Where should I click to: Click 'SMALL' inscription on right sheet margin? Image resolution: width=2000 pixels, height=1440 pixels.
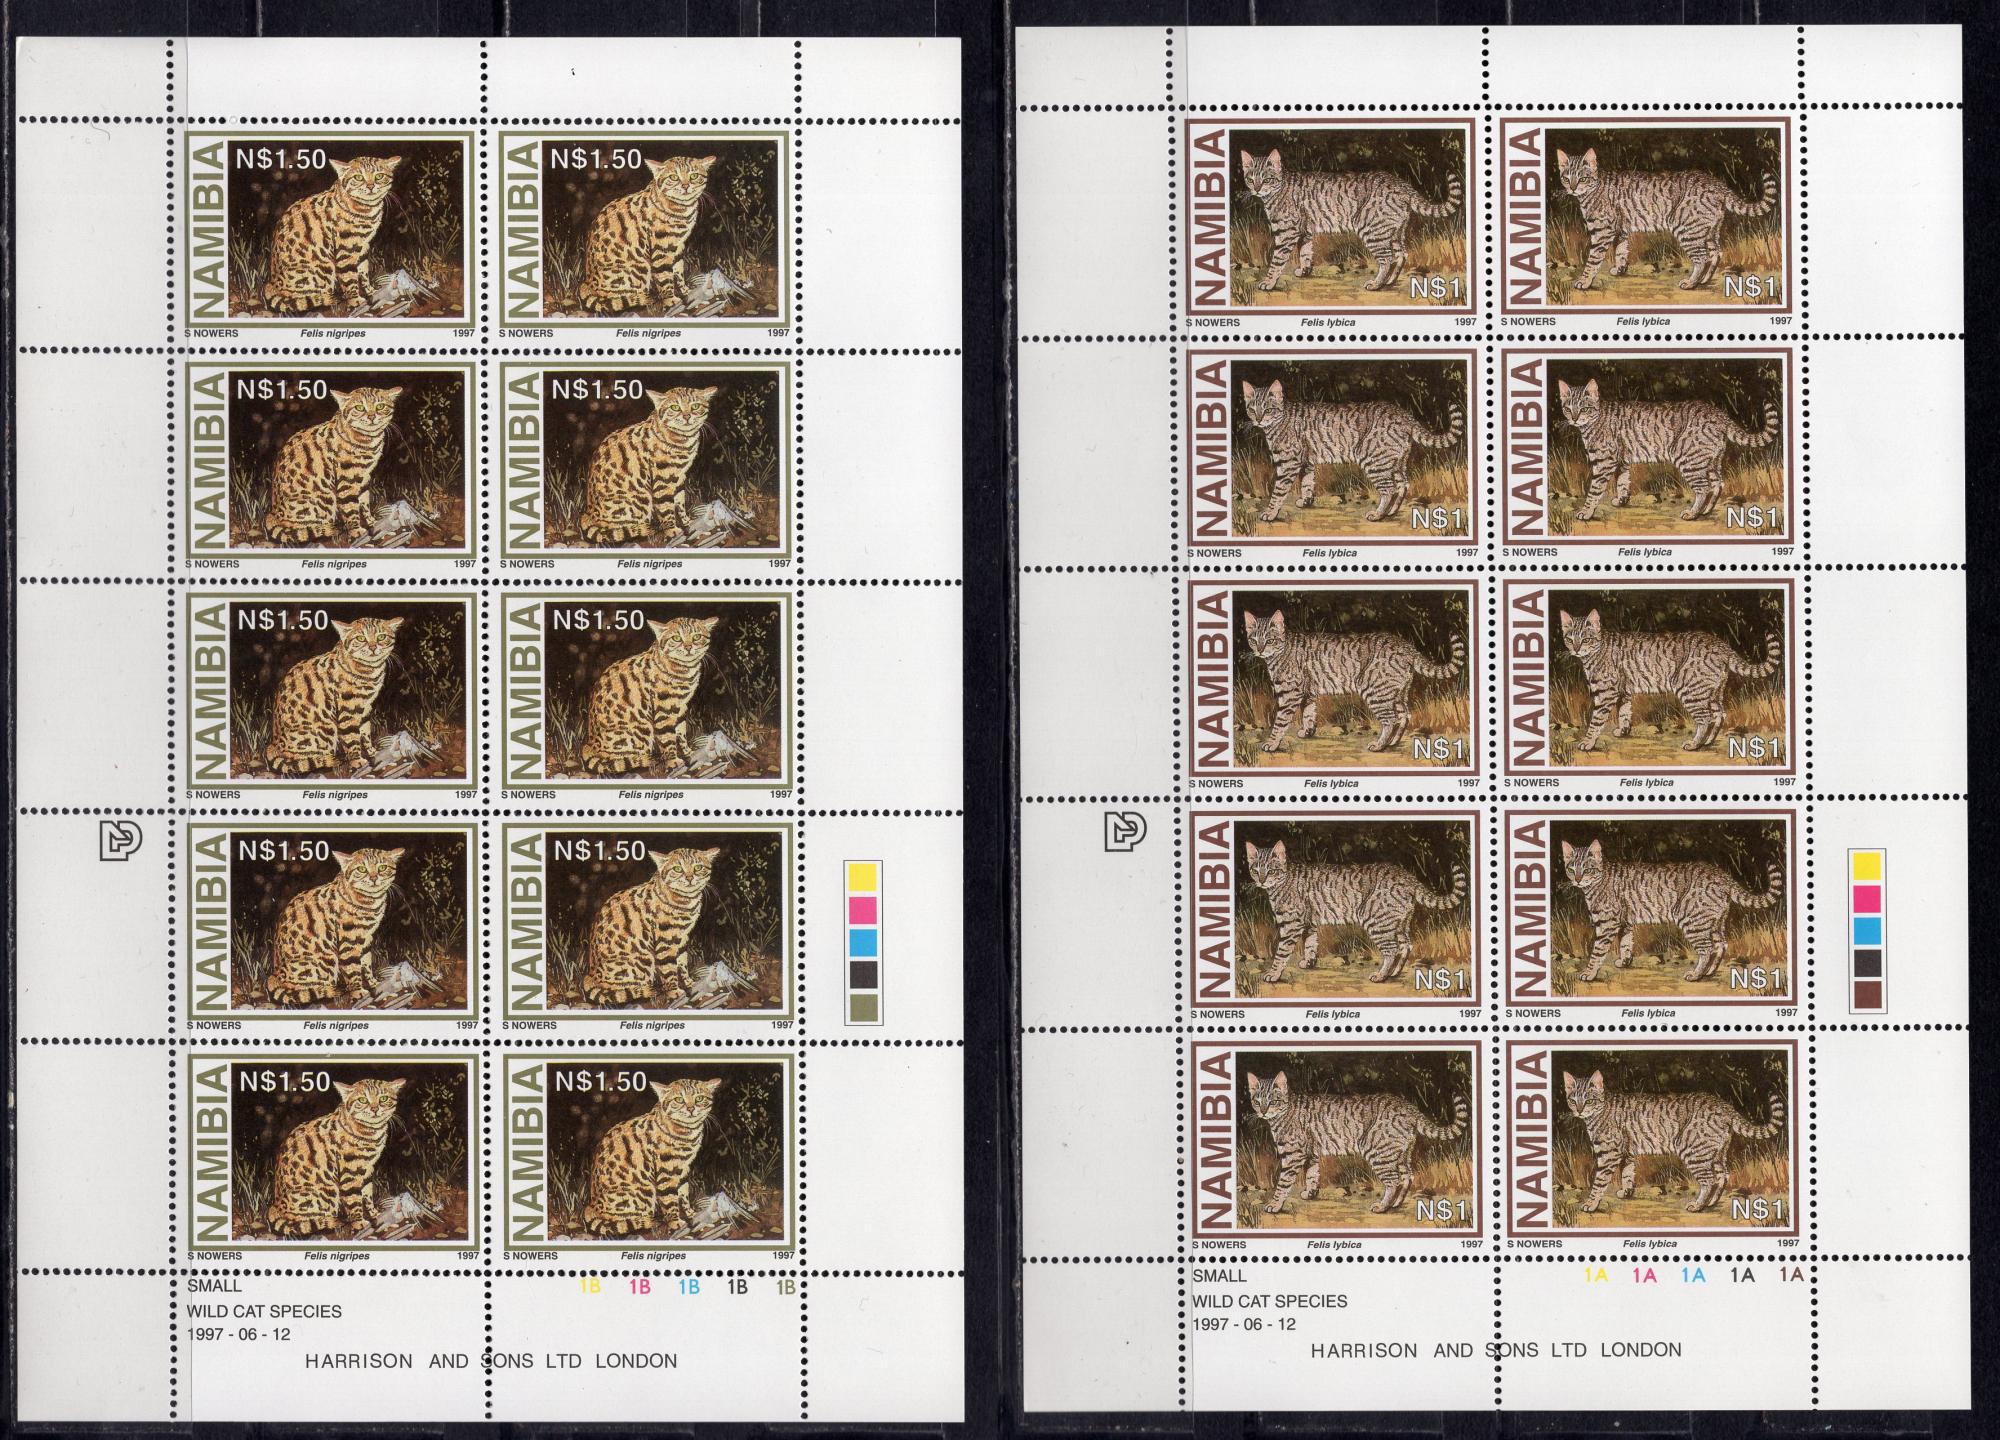[1219, 1276]
